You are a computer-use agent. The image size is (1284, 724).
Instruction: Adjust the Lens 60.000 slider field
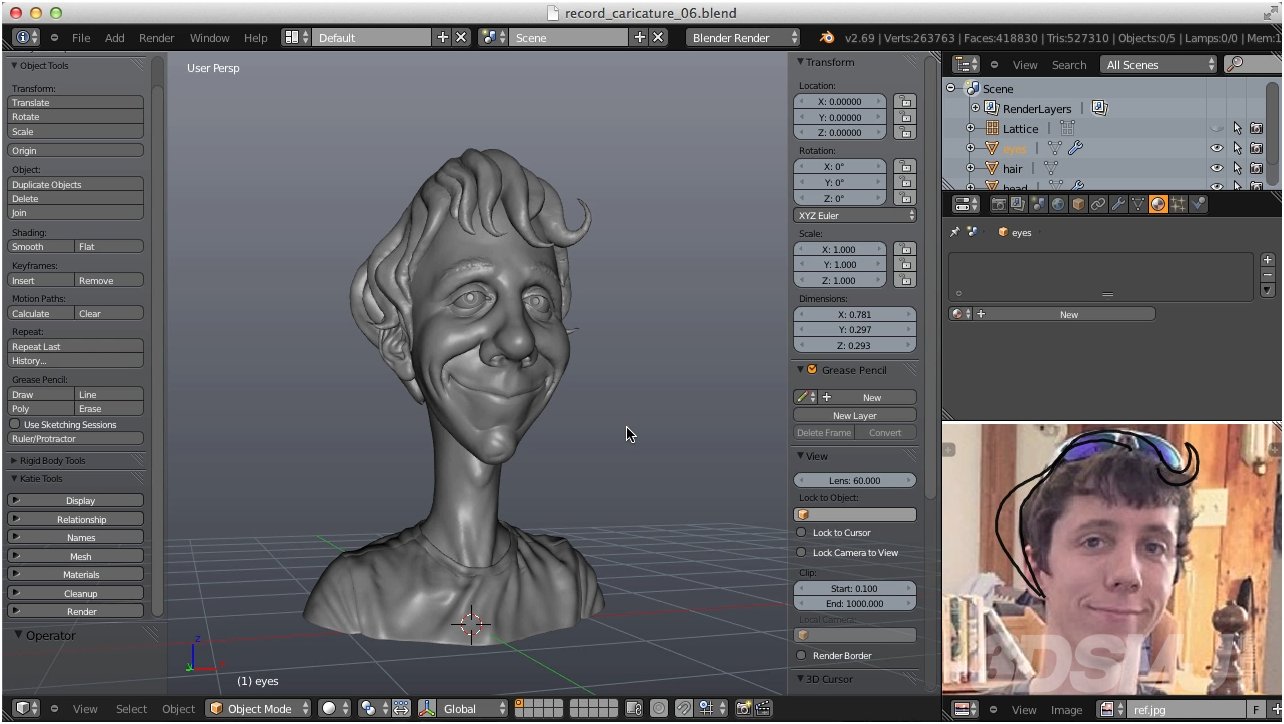[x=855, y=480]
